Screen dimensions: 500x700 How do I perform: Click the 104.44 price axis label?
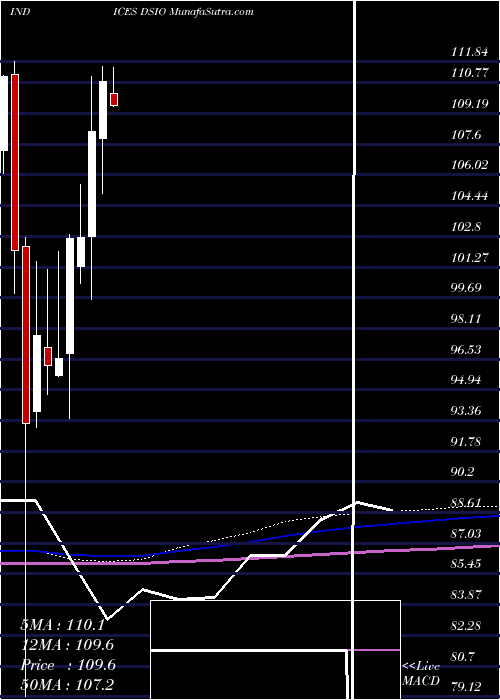tap(470, 196)
